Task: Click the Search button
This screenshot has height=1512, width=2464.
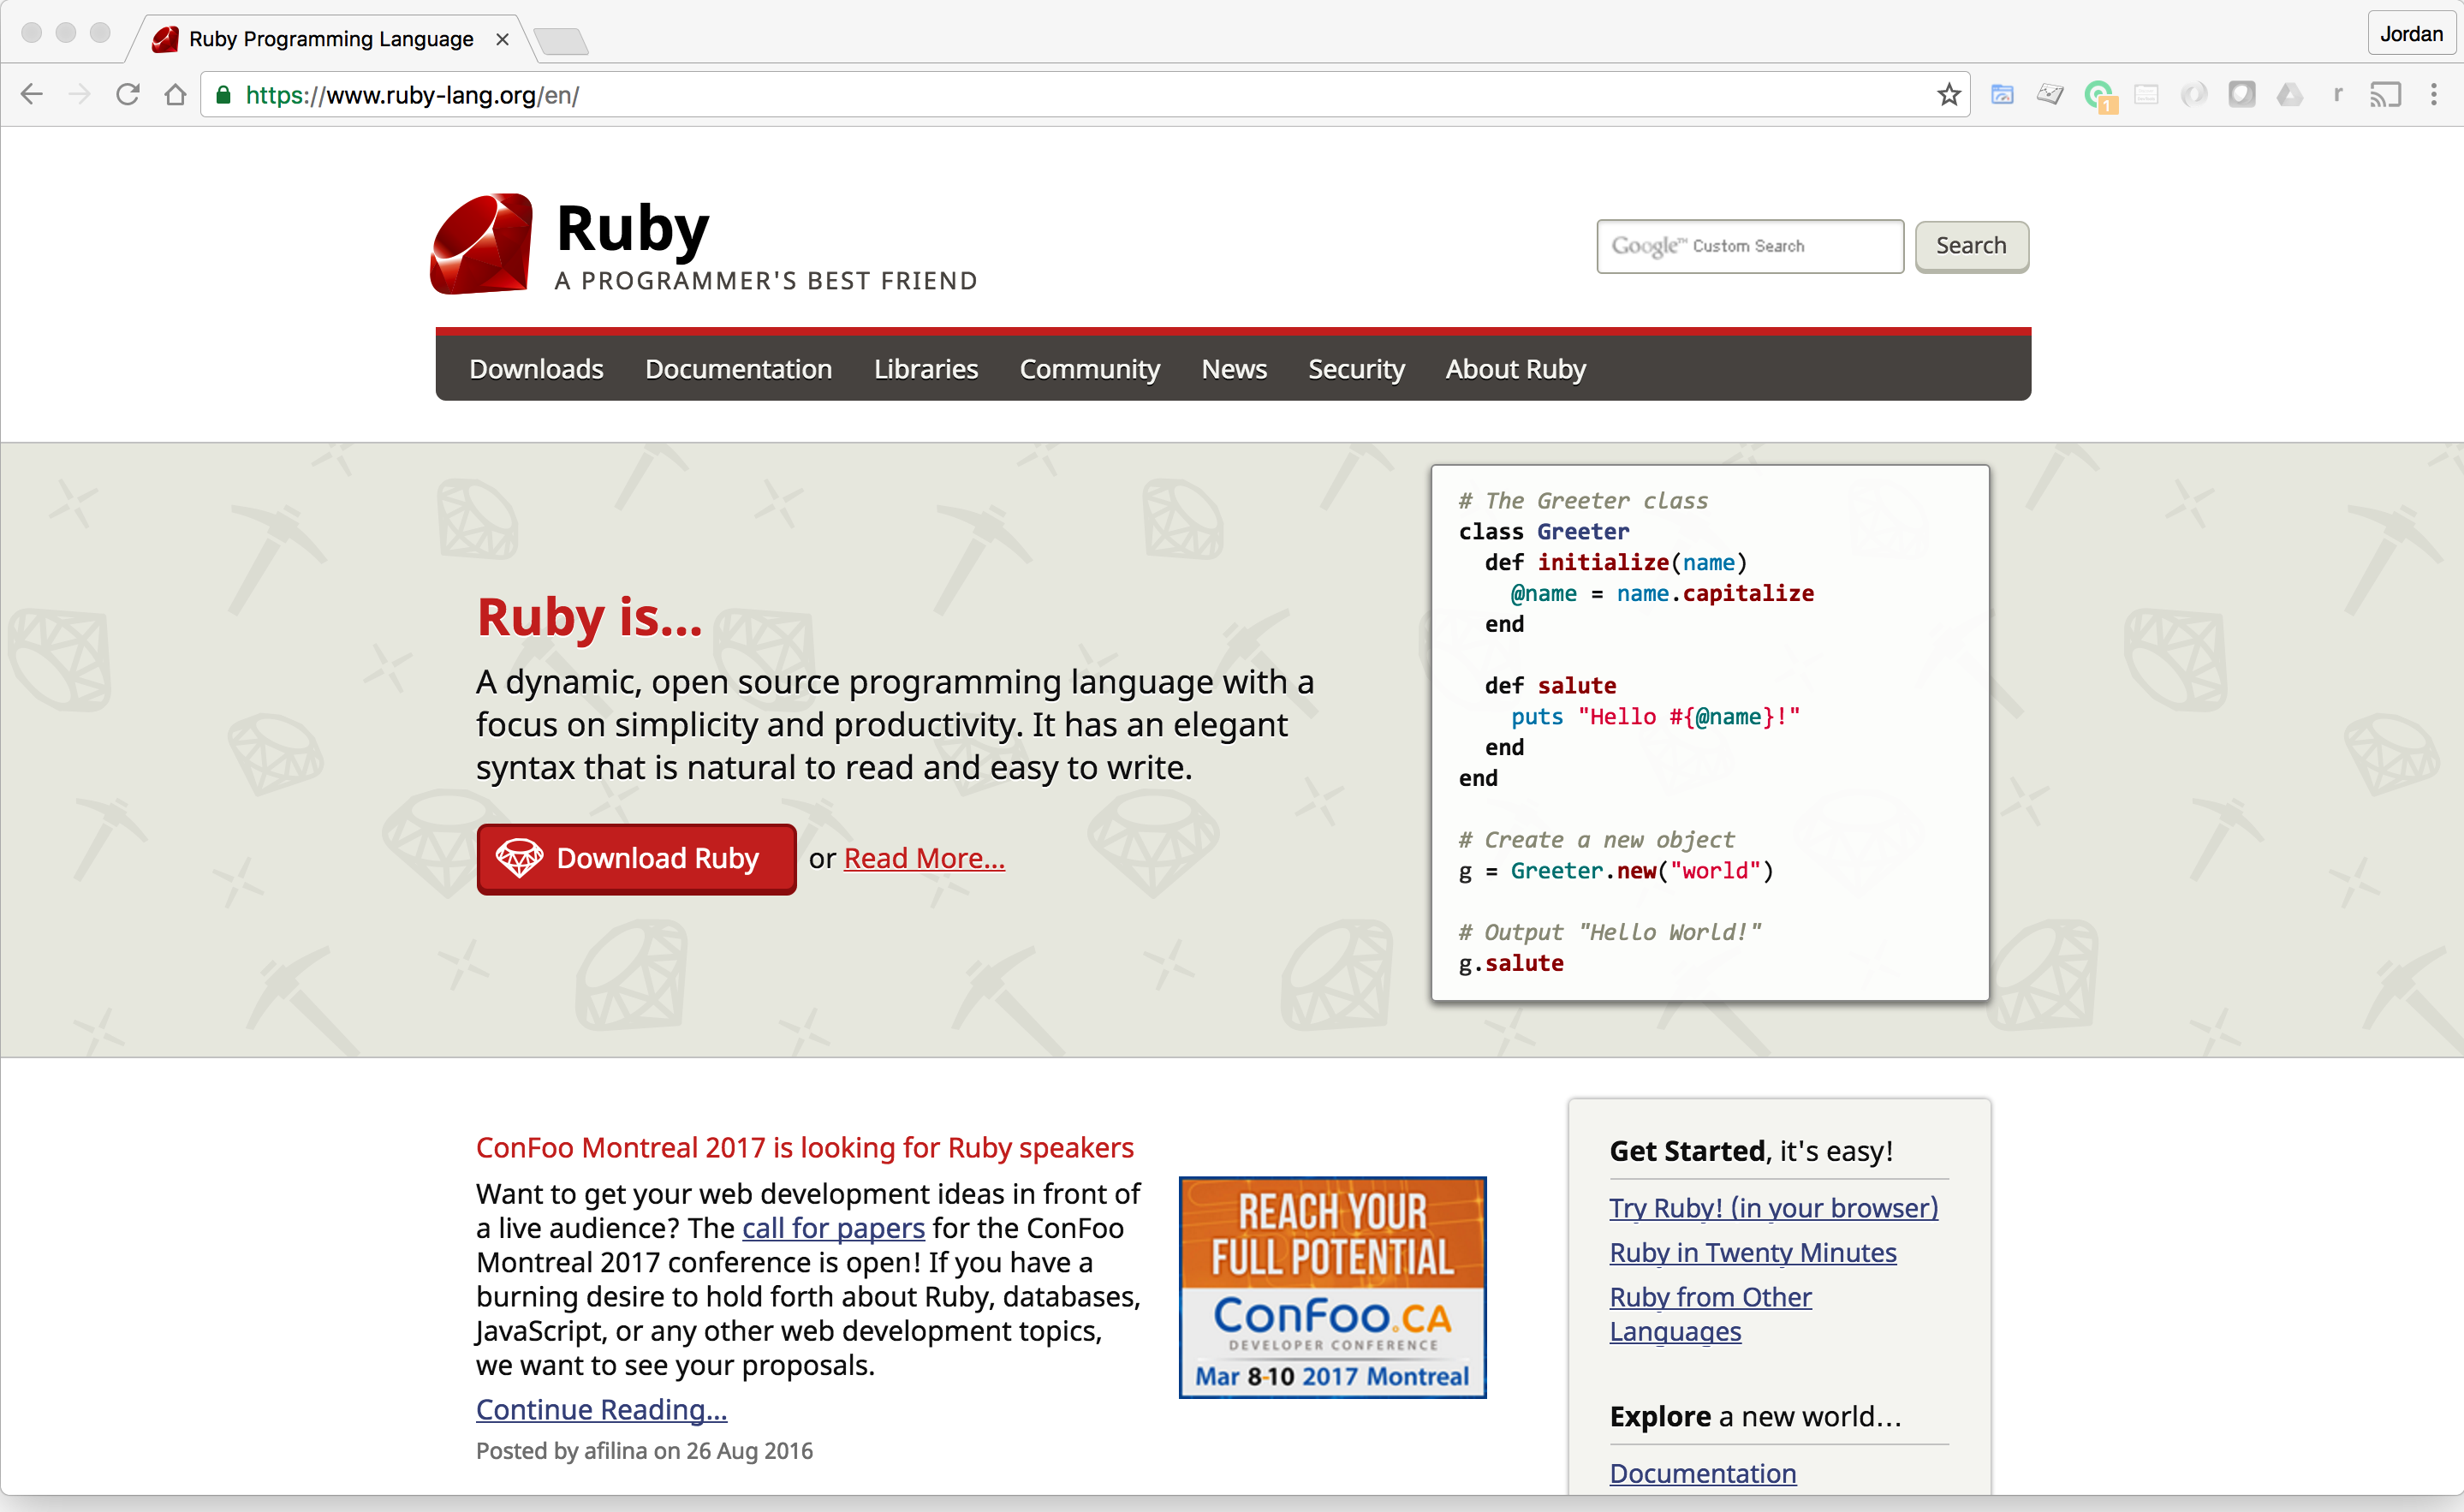Action: coord(1971,246)
